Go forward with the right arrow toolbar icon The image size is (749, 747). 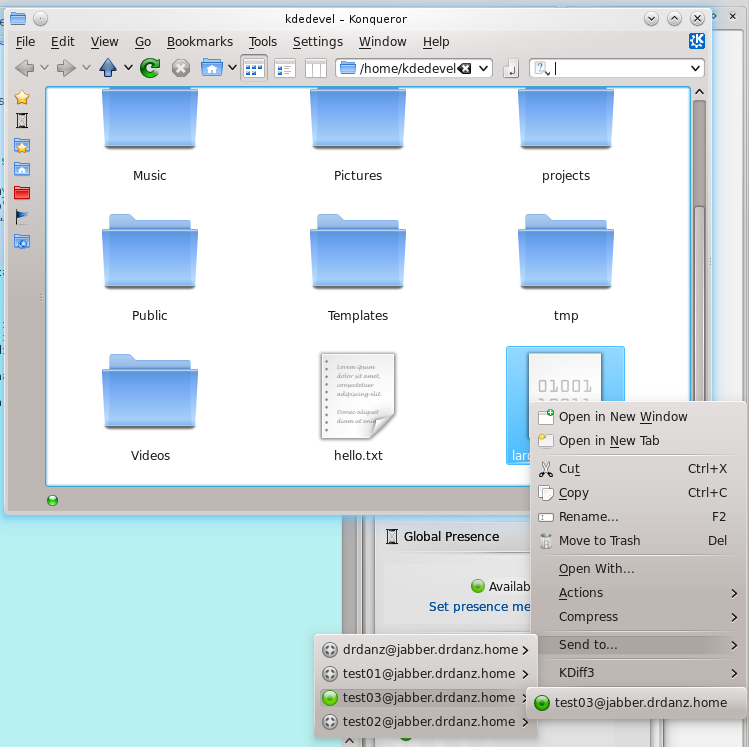click(66, 68)
